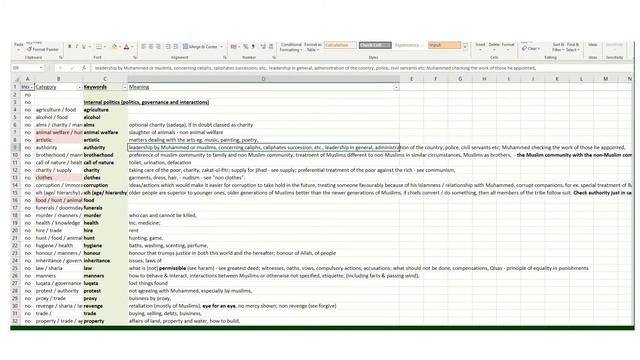The width and height of the screenshot is (640, 360).
Task: Open the Name Box dropdown
Action: (x=41, y=68)
